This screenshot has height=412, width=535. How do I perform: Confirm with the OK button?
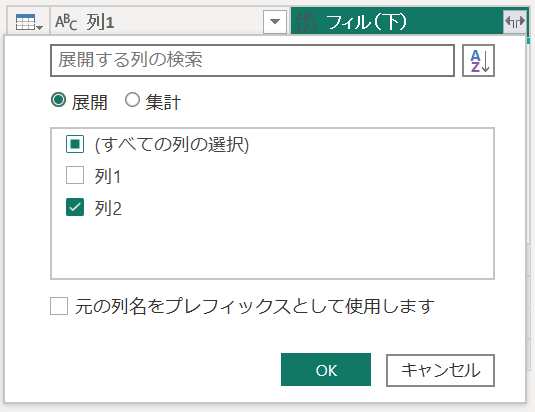(x=326, y=370)
